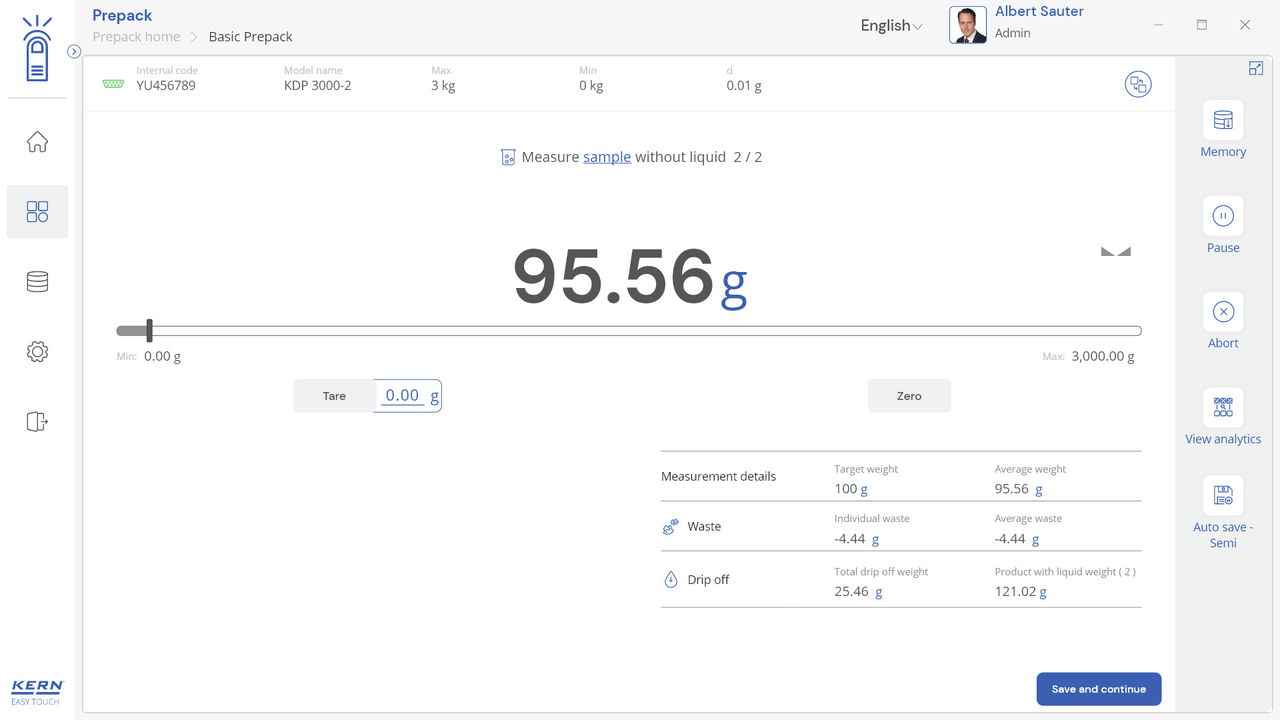Screen dimensions: 1280x720
Task: Click the weight range slider handle
Action: (149, 330)
